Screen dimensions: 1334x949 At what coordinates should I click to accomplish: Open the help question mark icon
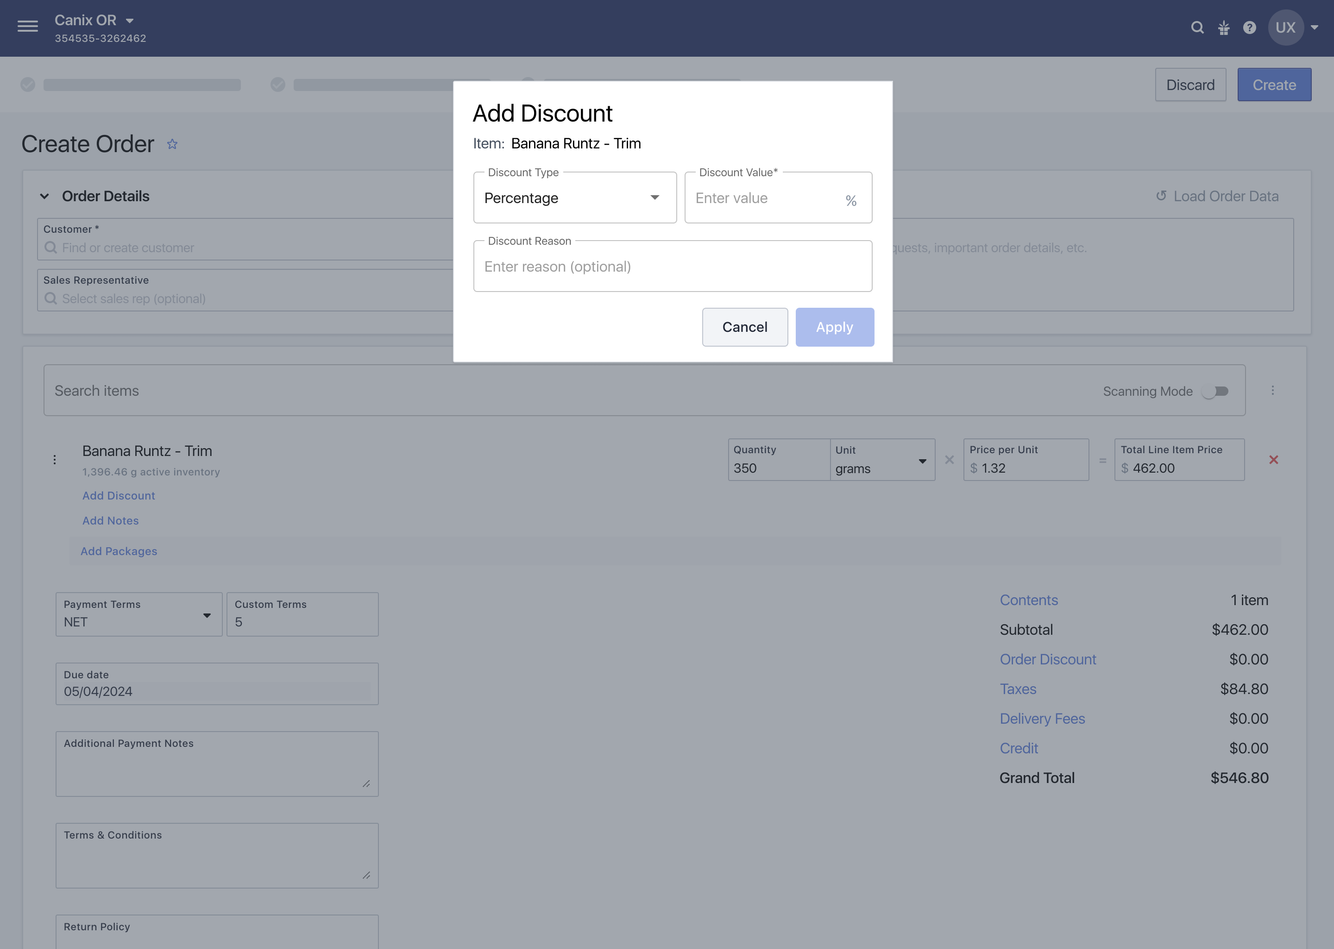coord(1249,28)
